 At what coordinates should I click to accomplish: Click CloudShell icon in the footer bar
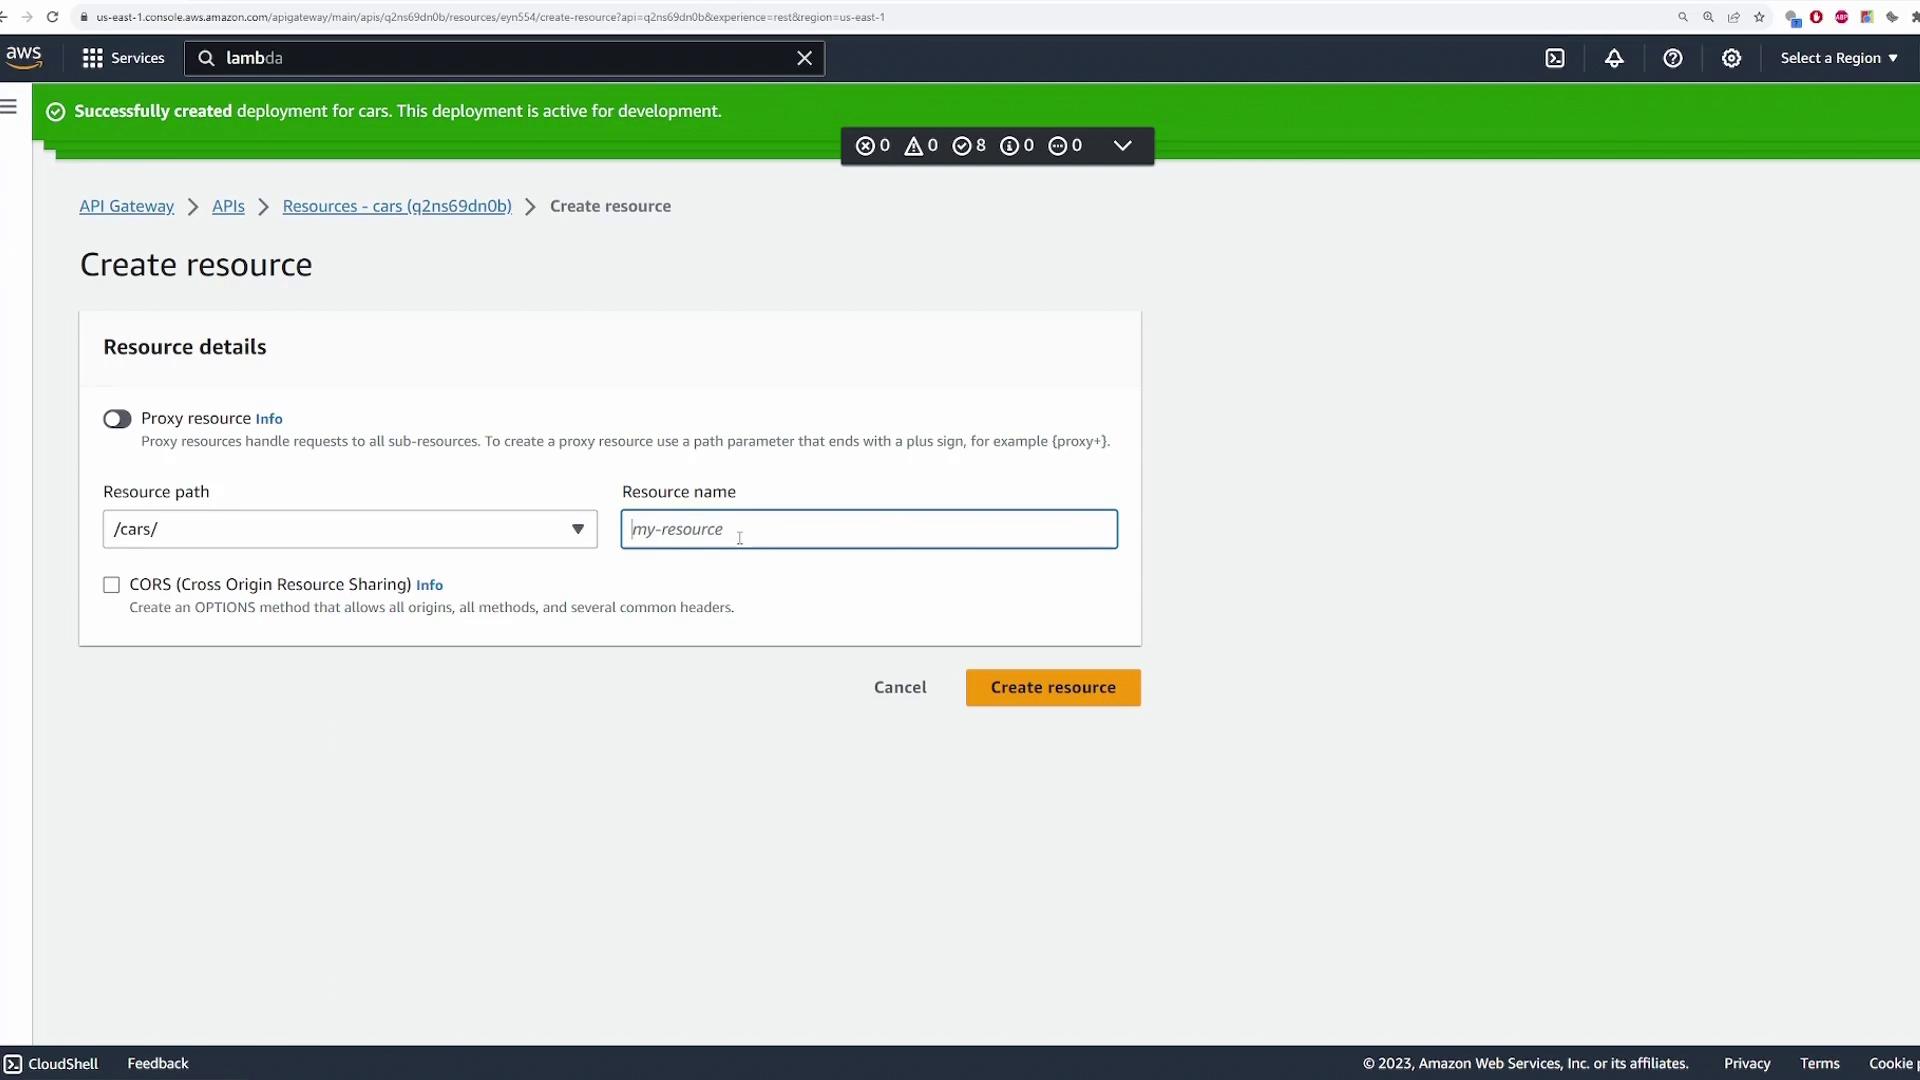(x=12, y=1063)
